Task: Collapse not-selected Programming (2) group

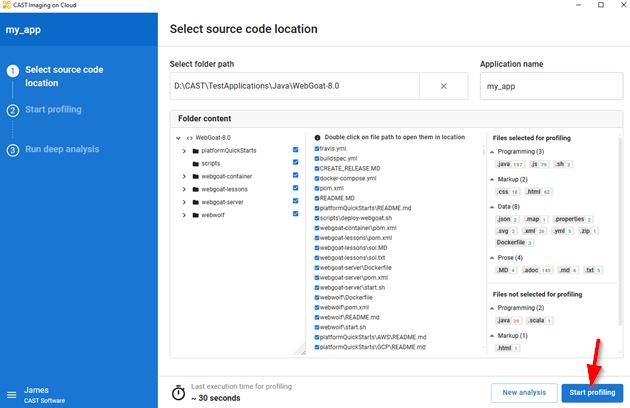Action: (x=492, y=308)
